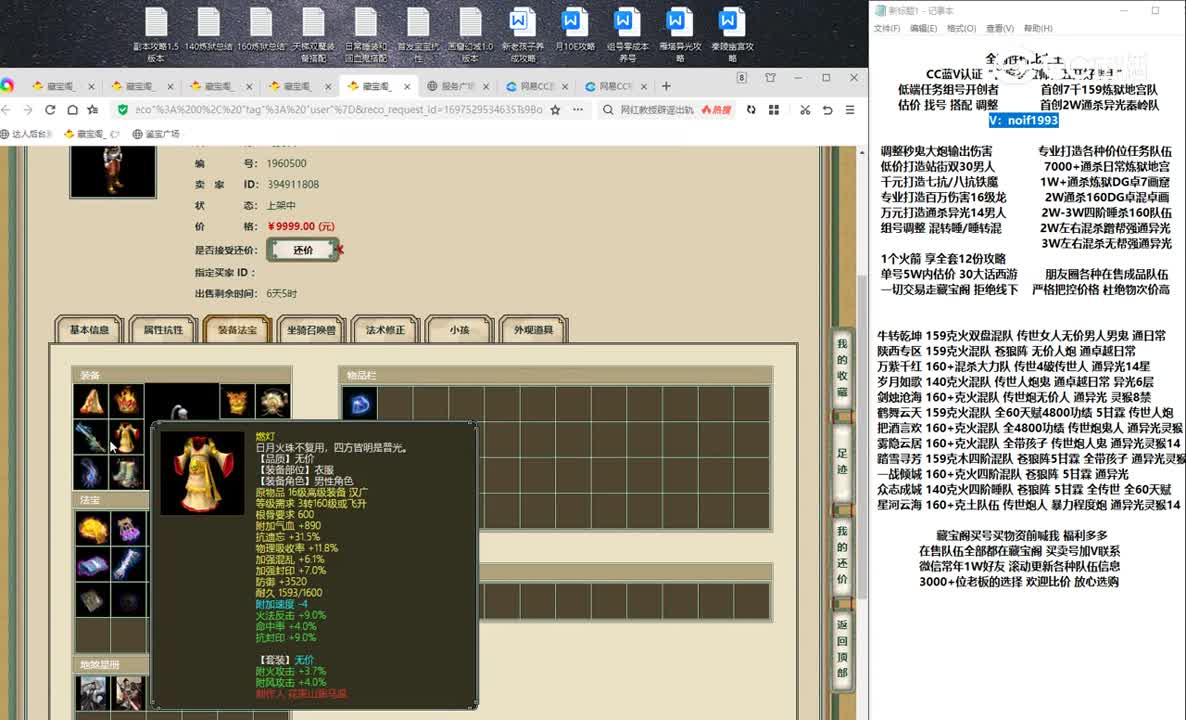Open favorites star-list icon beside home
This screenshot has height=720, width=1186.
coord(93,110)
